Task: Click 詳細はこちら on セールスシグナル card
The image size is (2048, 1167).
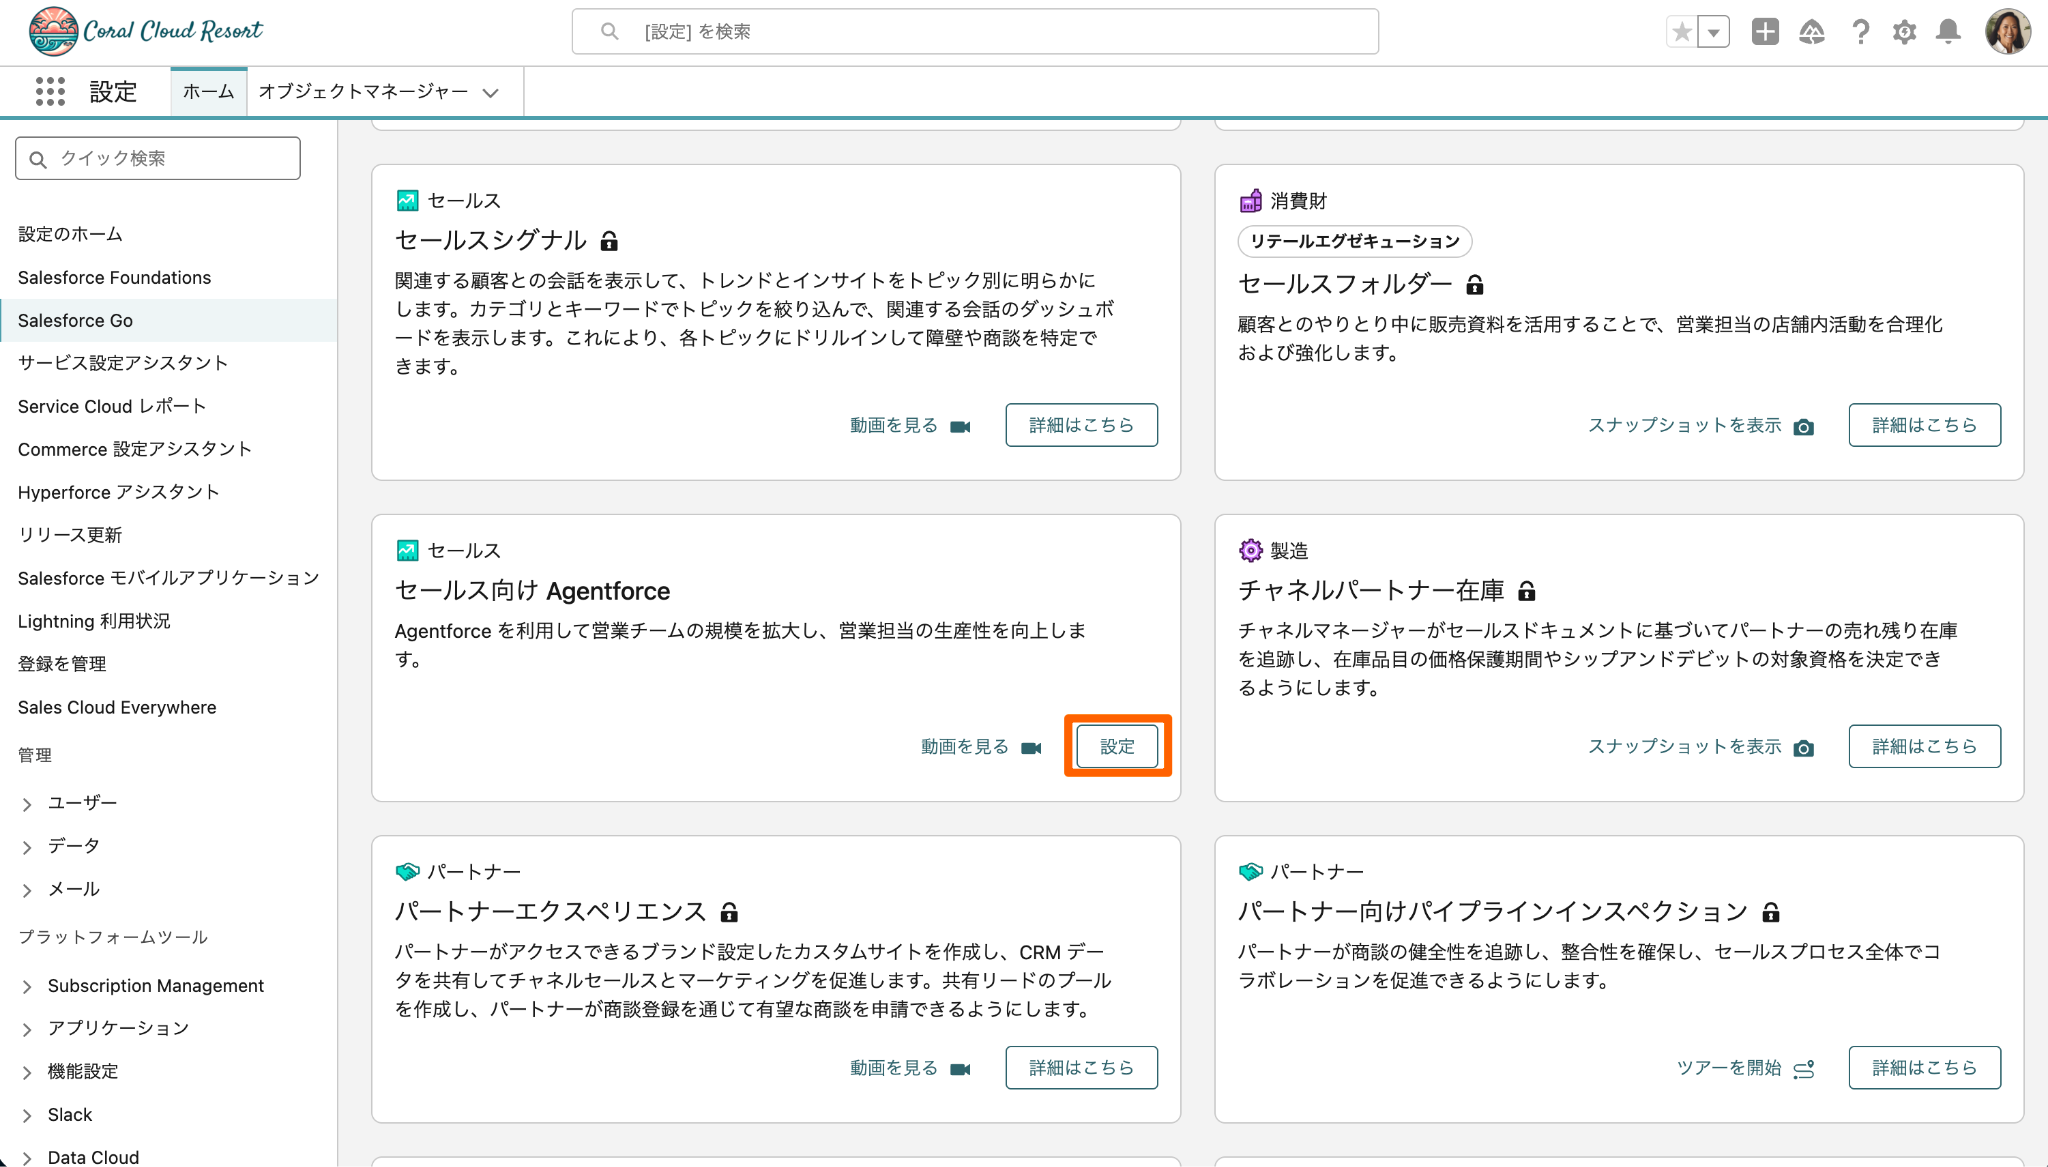Action: 1081,425
